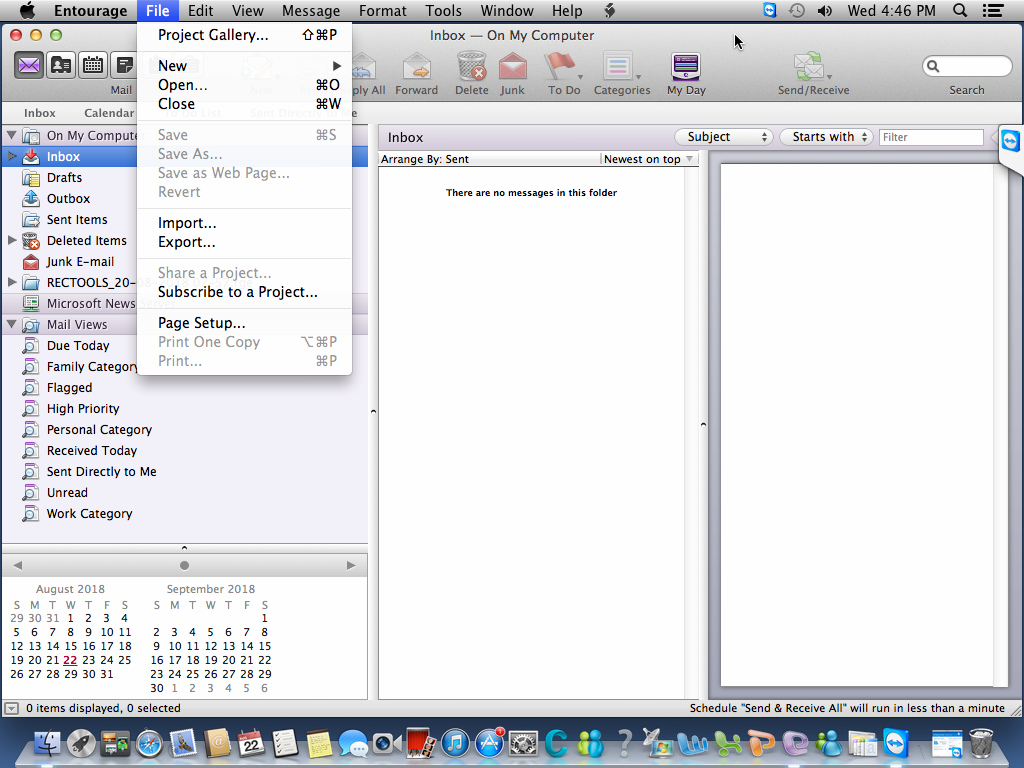Click the To Do flag icon

(x=560, y=67)
